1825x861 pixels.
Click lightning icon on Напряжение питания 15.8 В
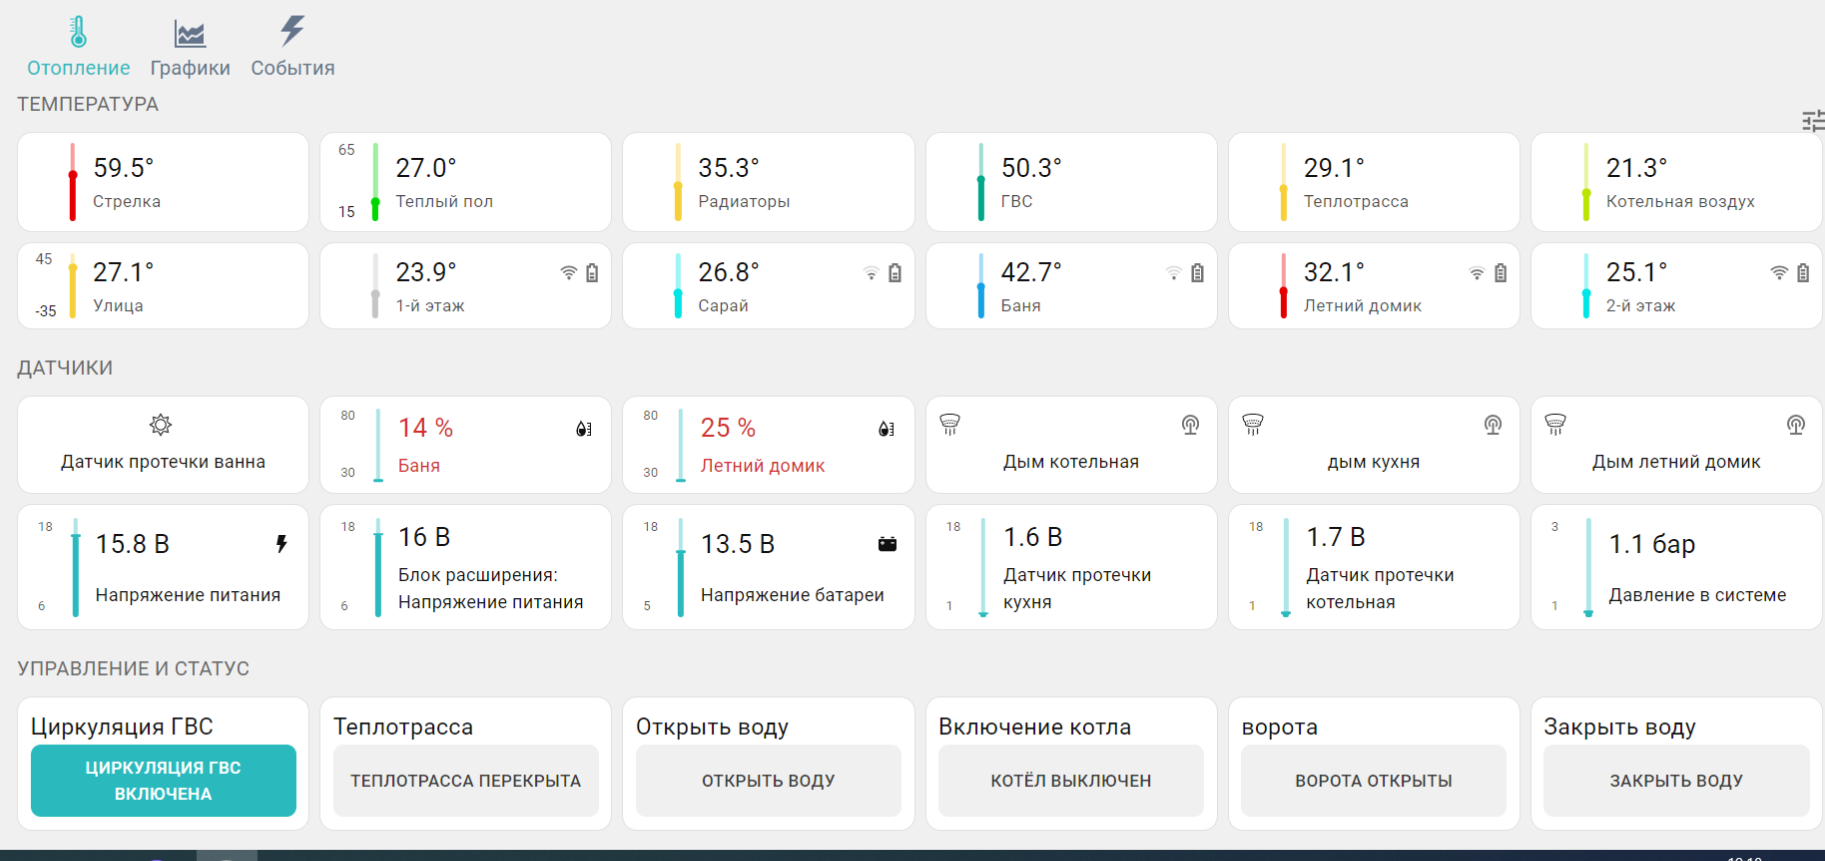[x=282, y=543]
